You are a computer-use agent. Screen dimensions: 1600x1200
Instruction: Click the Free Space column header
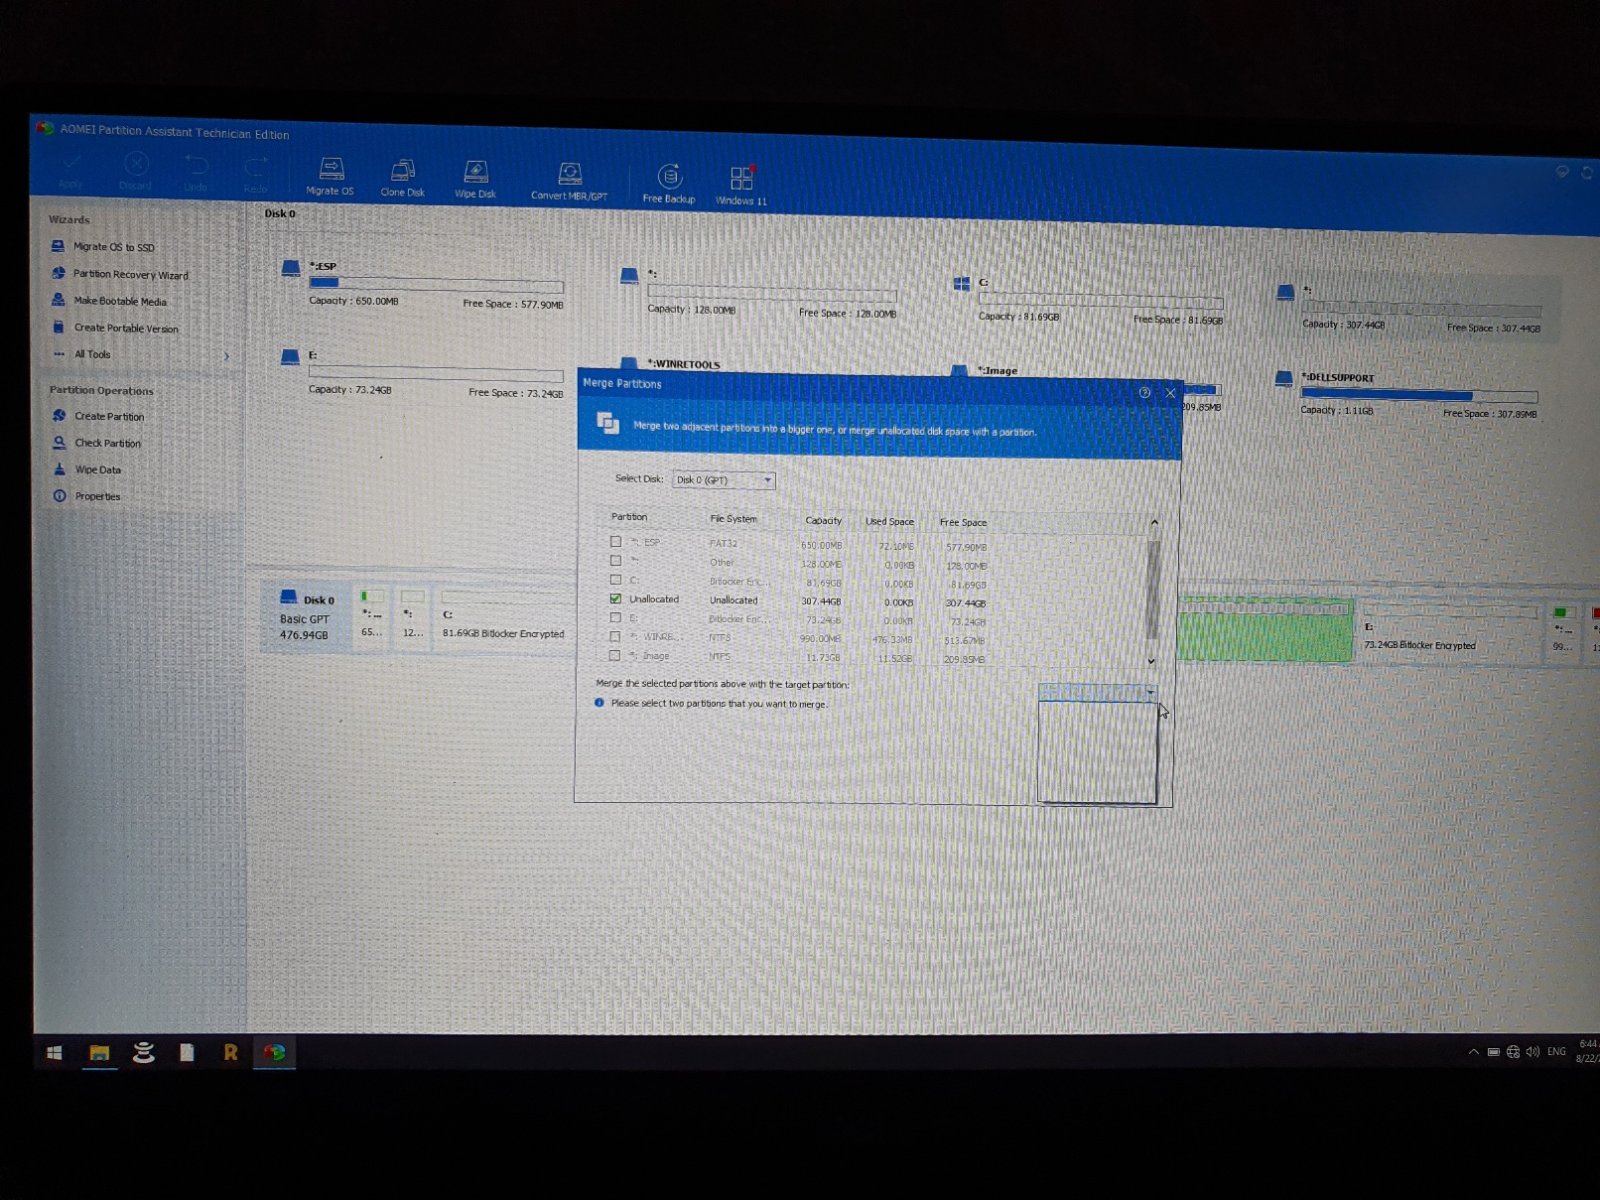click(x=963, y=523)
